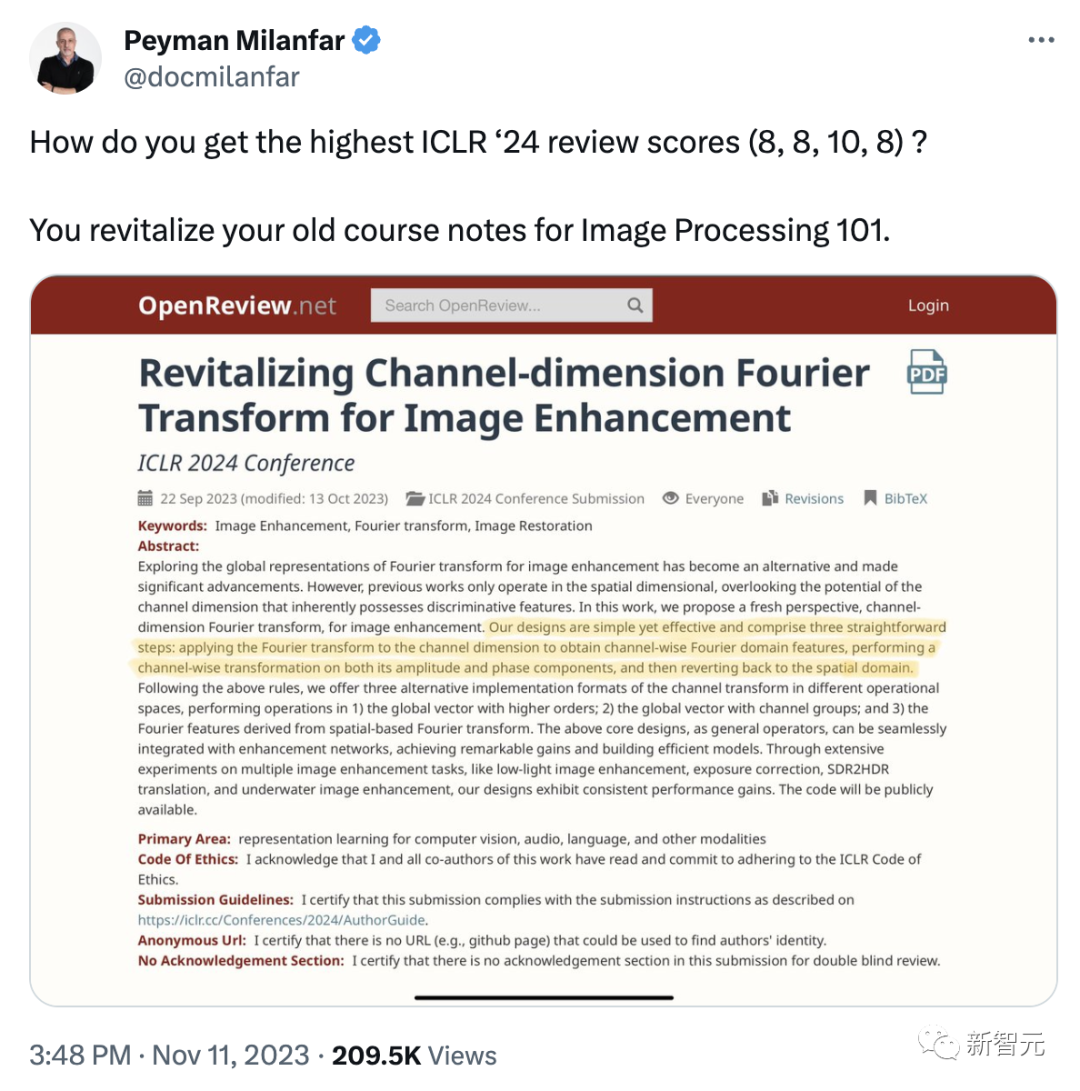
Task: Click the Peyman Milanfar display name
Action: [x=234, y=41]
